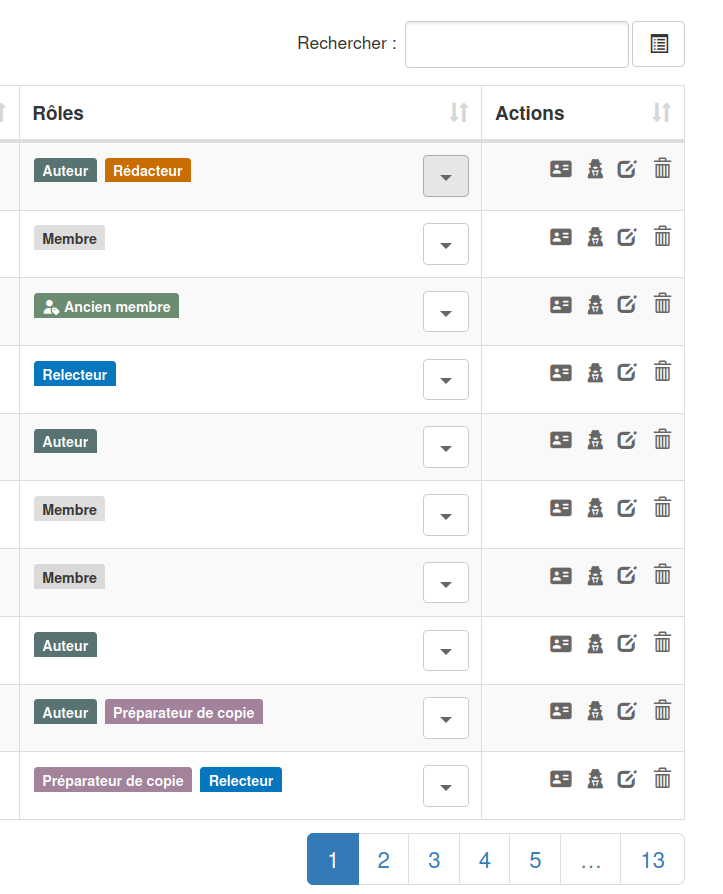Impersonate the user with the Membre role
Image resolution: width=723 pixels, height=894 pixels.
tap(594, 237)
